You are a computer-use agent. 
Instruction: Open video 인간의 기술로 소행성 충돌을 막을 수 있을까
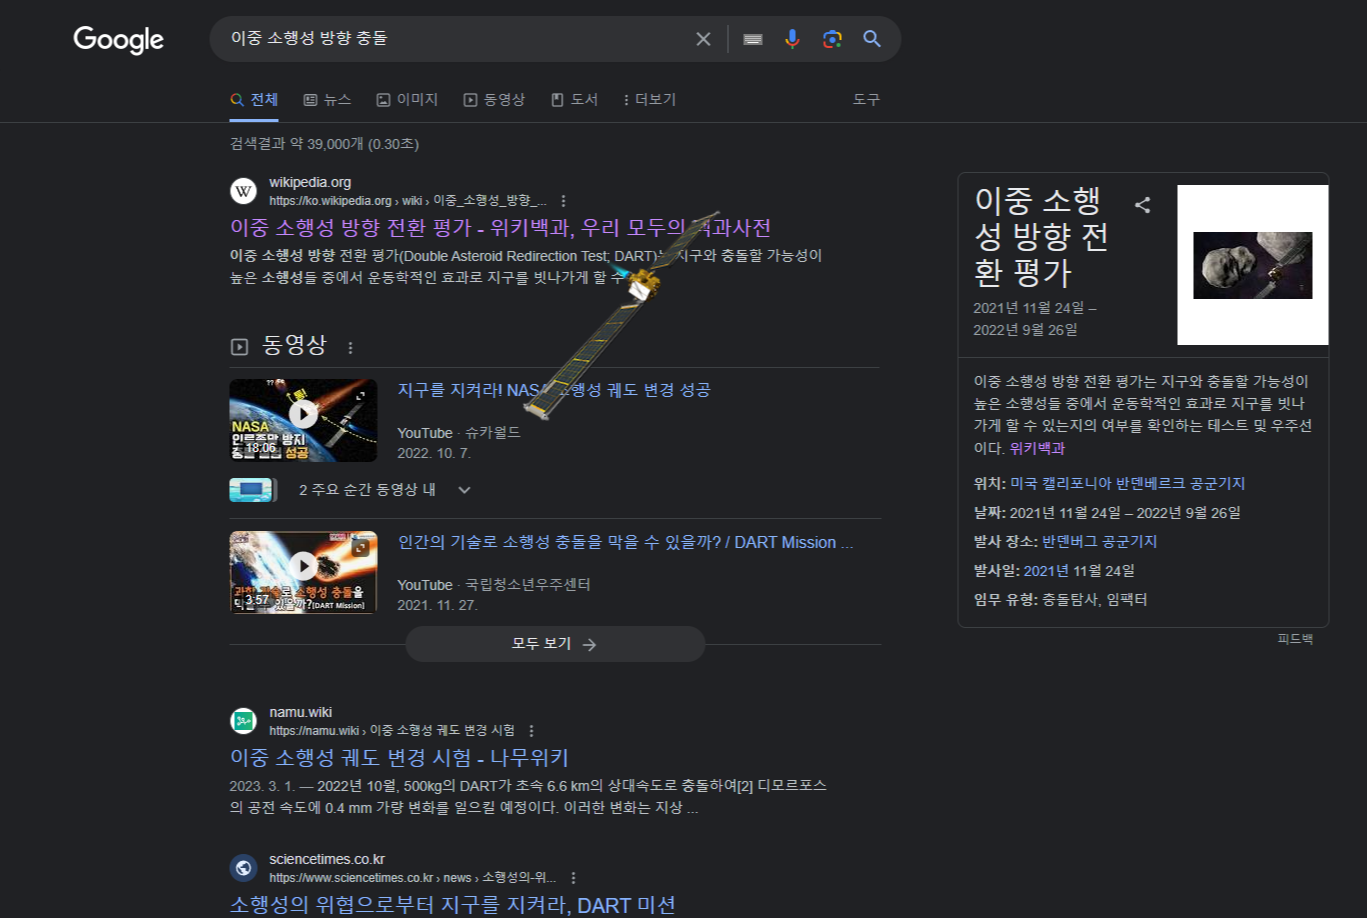click(625, 542)
